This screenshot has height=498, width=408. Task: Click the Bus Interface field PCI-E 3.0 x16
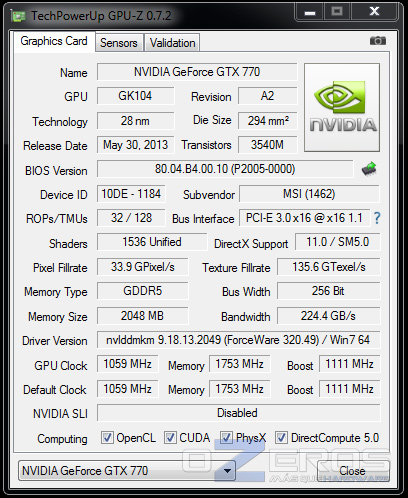click(x=304, y=218)
